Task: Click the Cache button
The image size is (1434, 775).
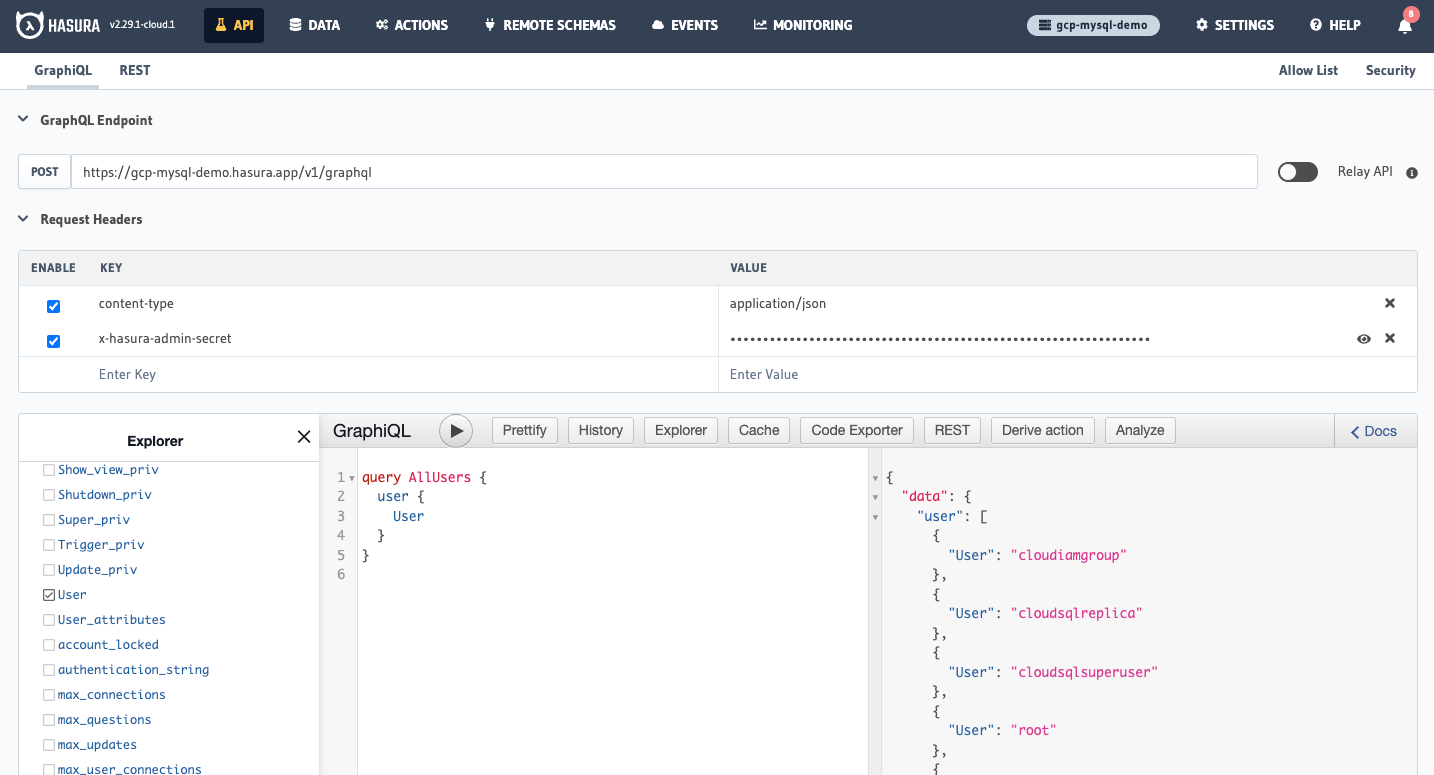Action: (759, 430)
